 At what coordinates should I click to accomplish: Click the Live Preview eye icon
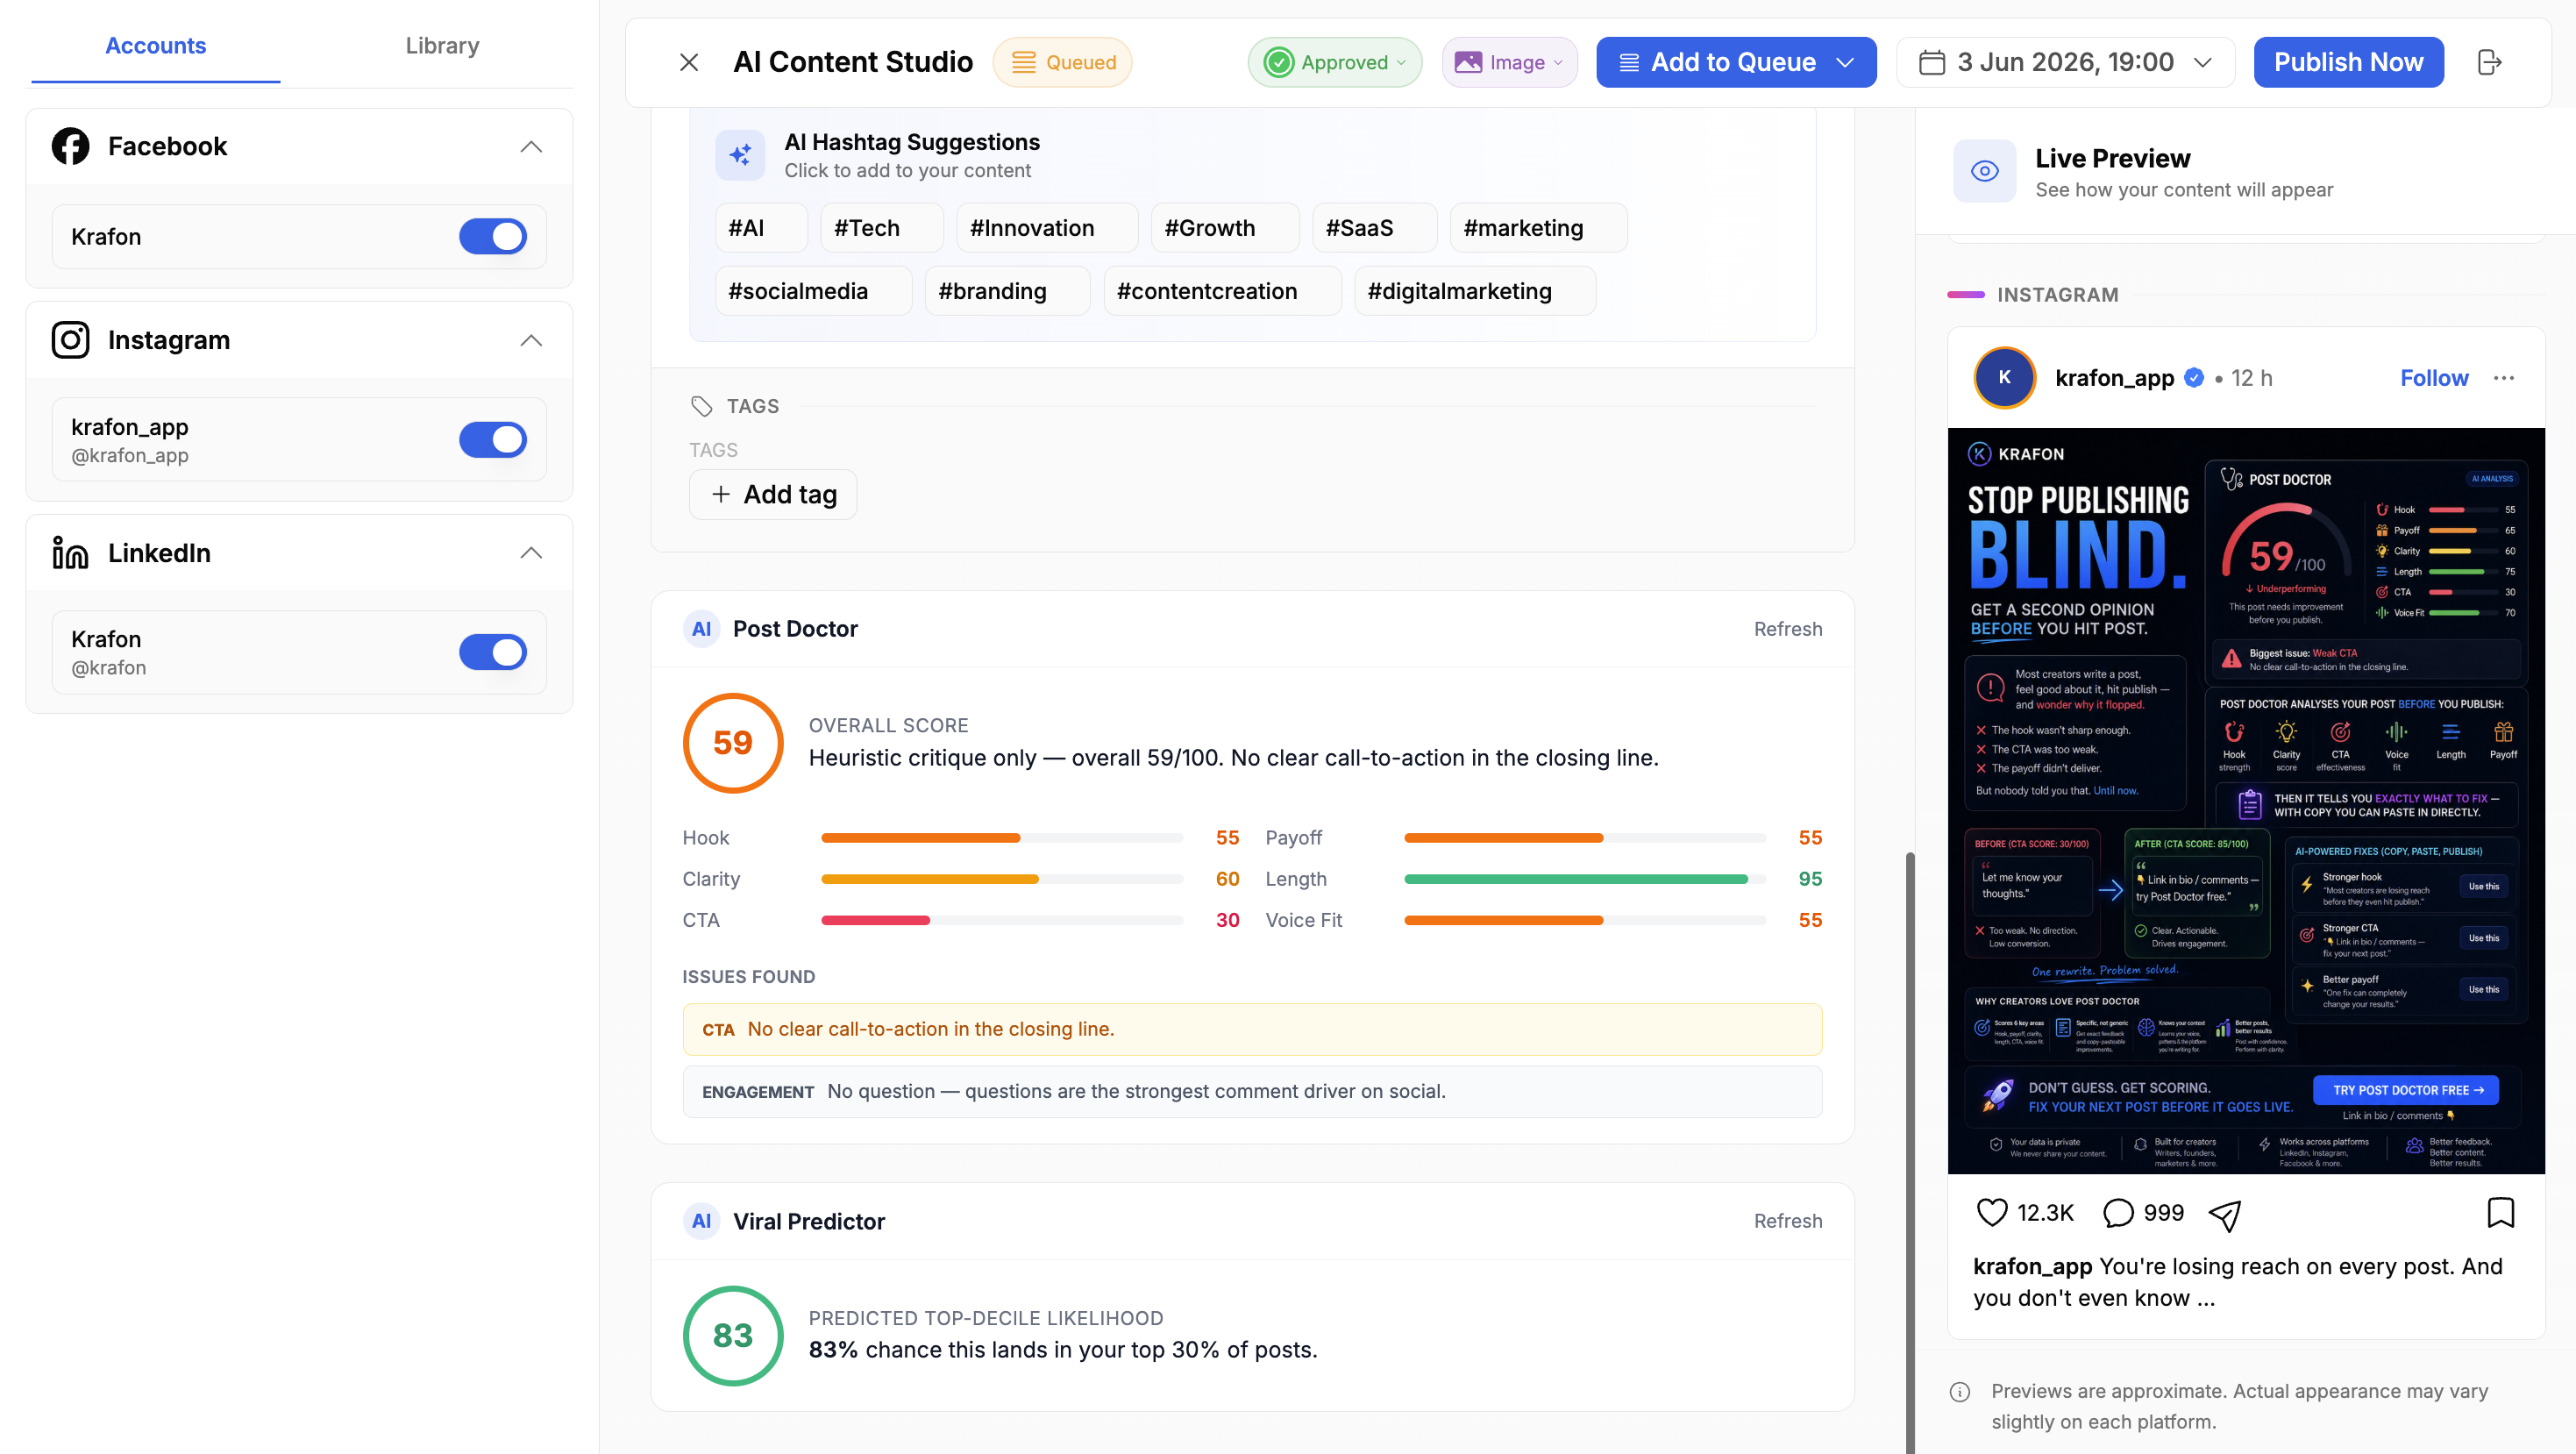(x=1984, y=171)
